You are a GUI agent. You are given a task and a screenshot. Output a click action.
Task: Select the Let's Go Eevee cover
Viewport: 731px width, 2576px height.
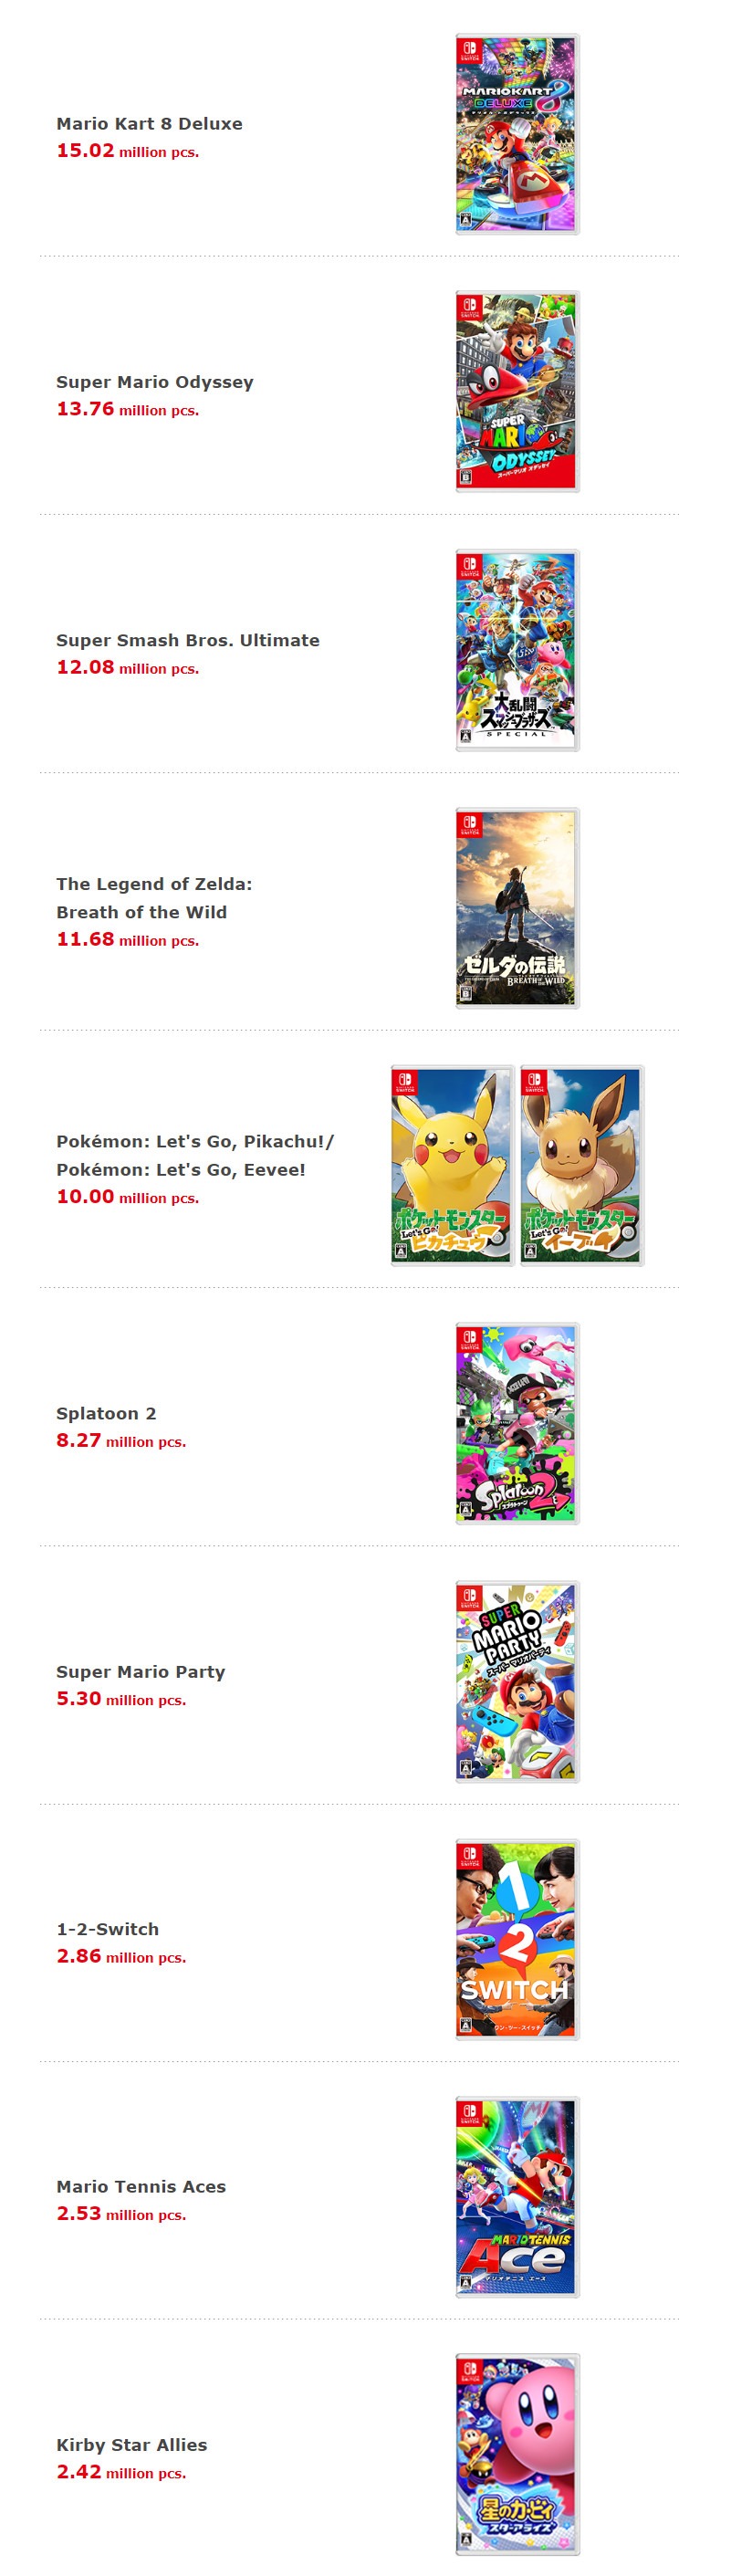581,1166
